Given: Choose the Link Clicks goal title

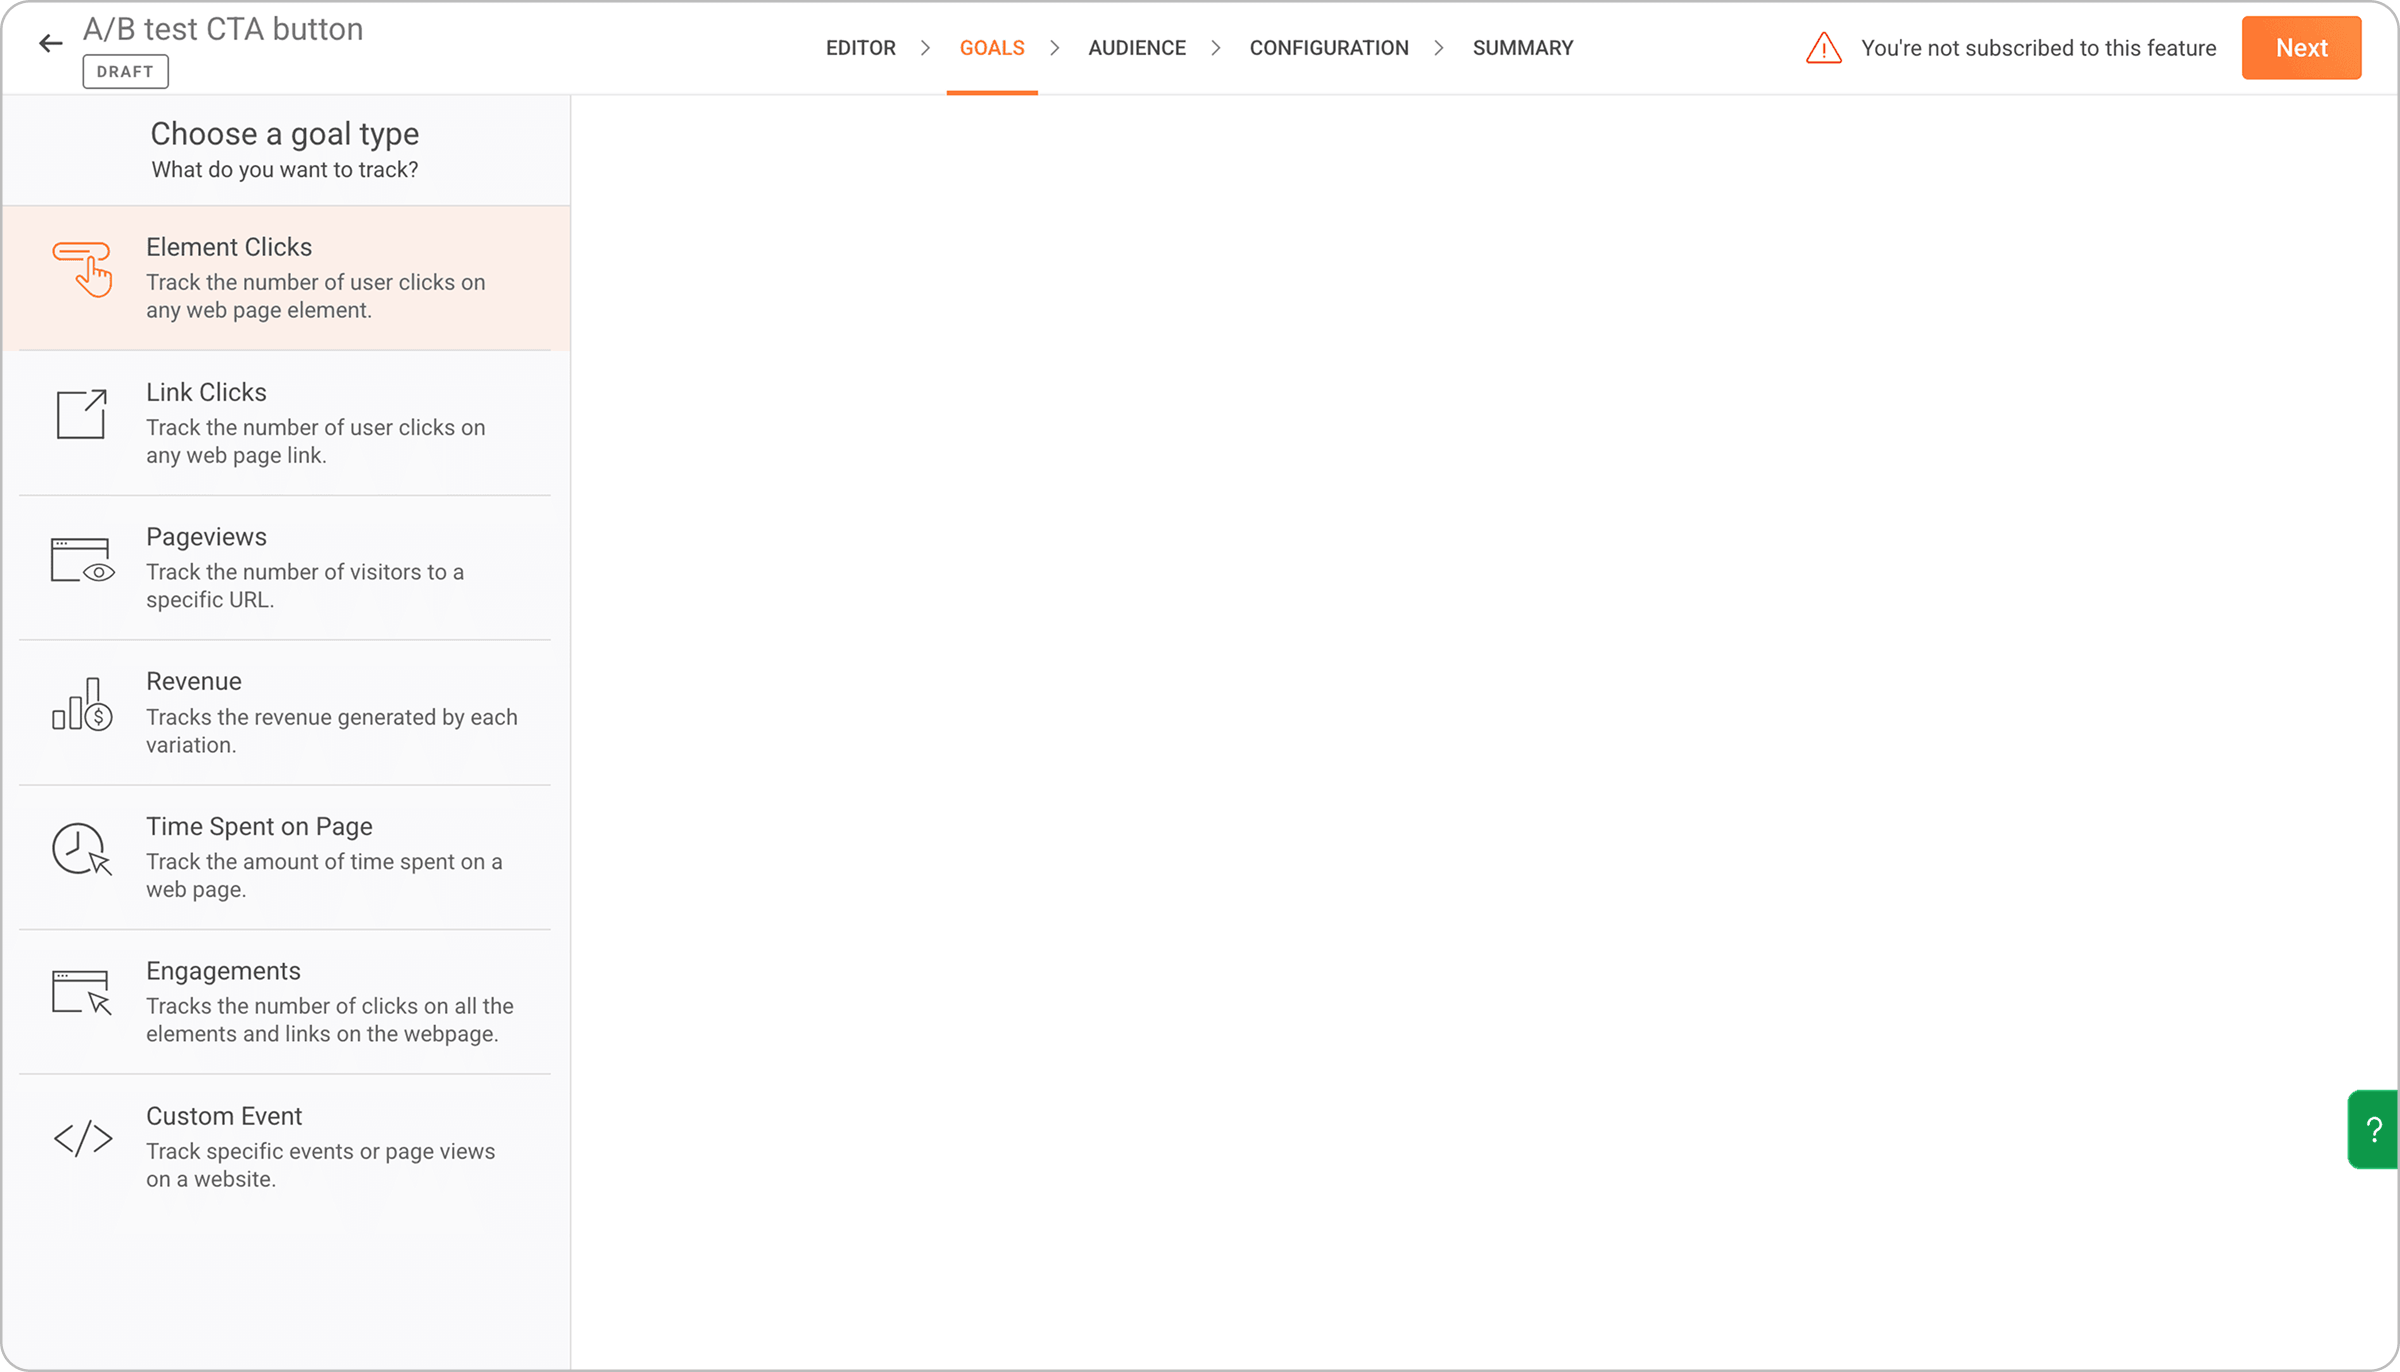Looking at the screenshot, I should 206,392.
